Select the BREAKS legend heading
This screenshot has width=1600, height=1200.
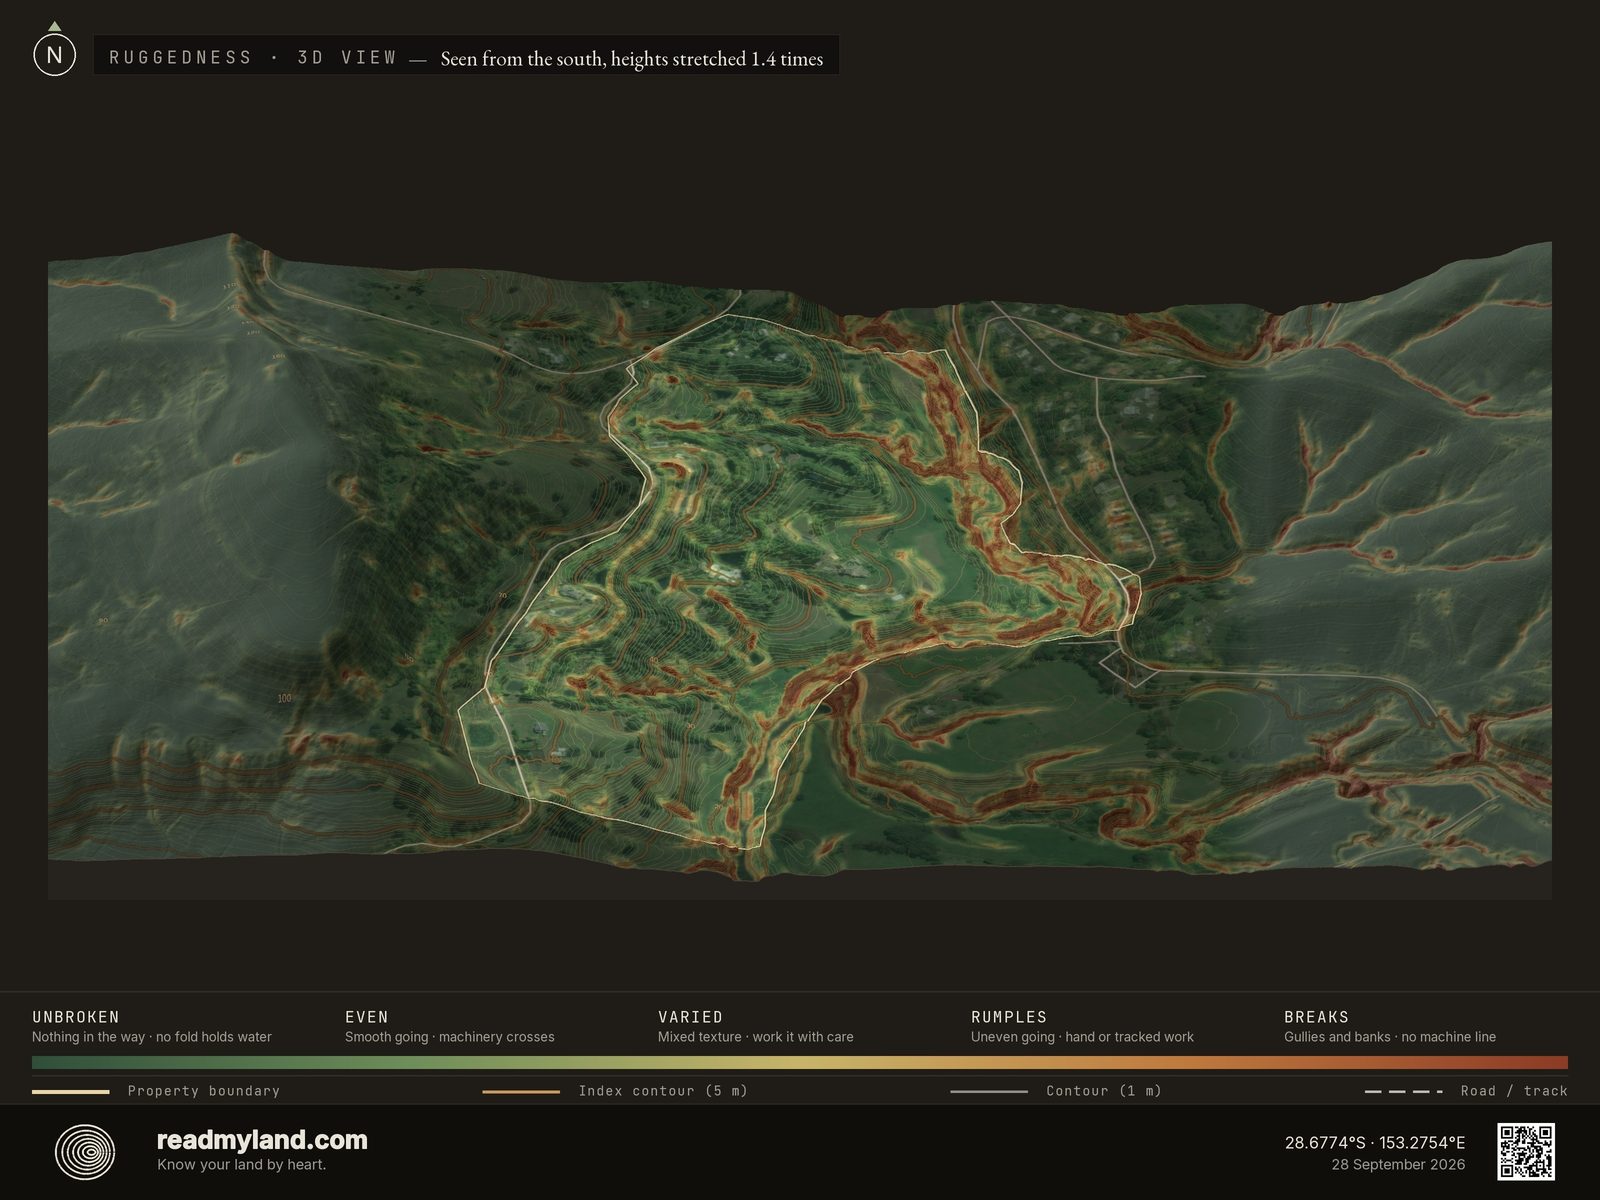point(1317,1017)
